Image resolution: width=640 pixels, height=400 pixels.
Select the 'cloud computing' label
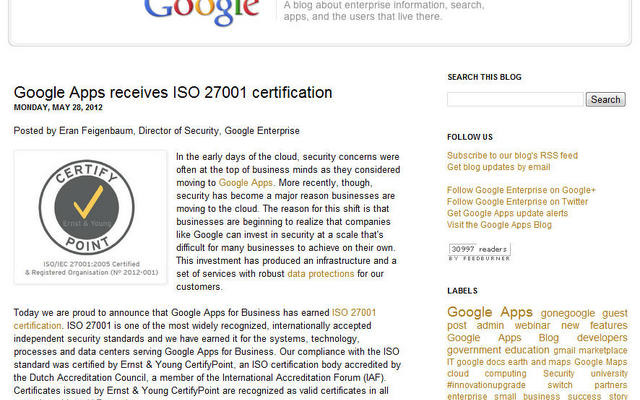point(487,373)
